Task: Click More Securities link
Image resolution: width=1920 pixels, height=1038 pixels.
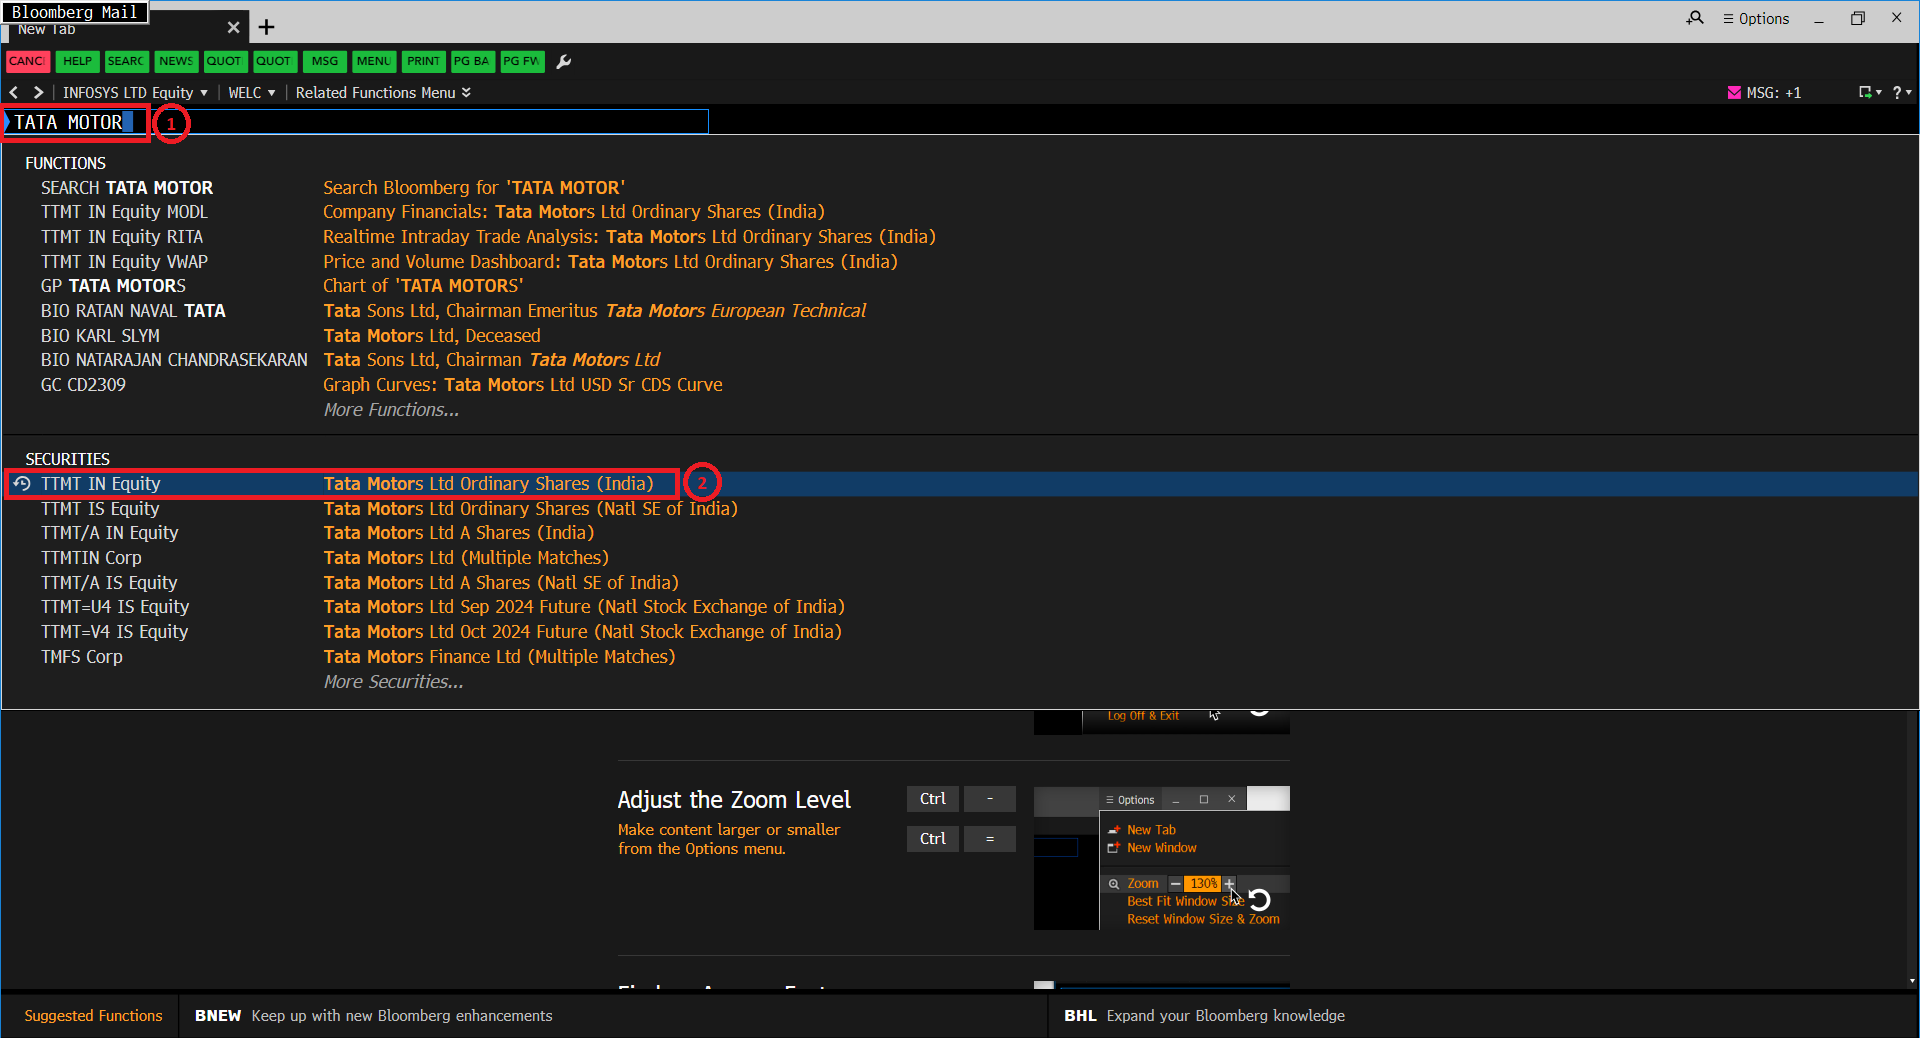Action: [393, 682]
